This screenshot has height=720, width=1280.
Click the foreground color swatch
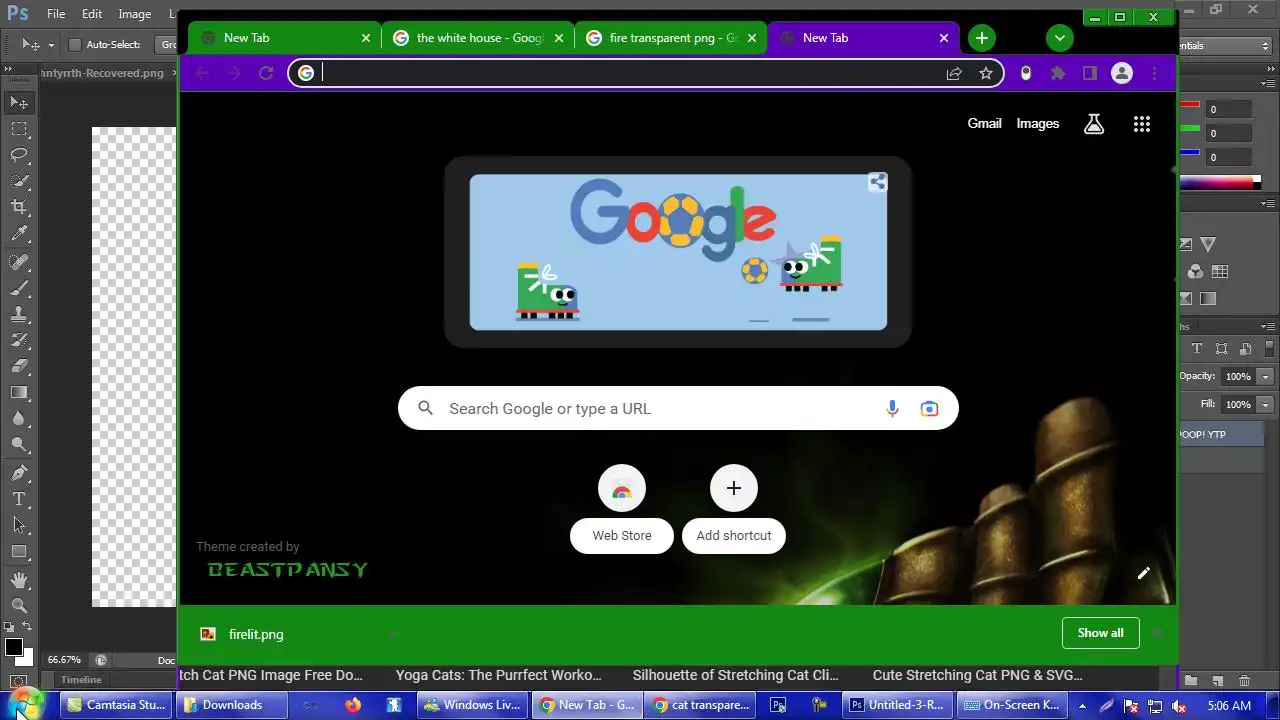[14, 647]
